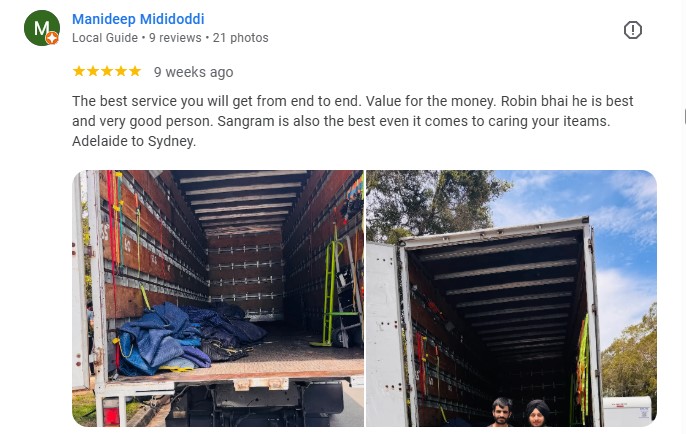The image size is (686, 434).
Task: Open the truck photo with blue moving blankets
Action: coord(218,298)
